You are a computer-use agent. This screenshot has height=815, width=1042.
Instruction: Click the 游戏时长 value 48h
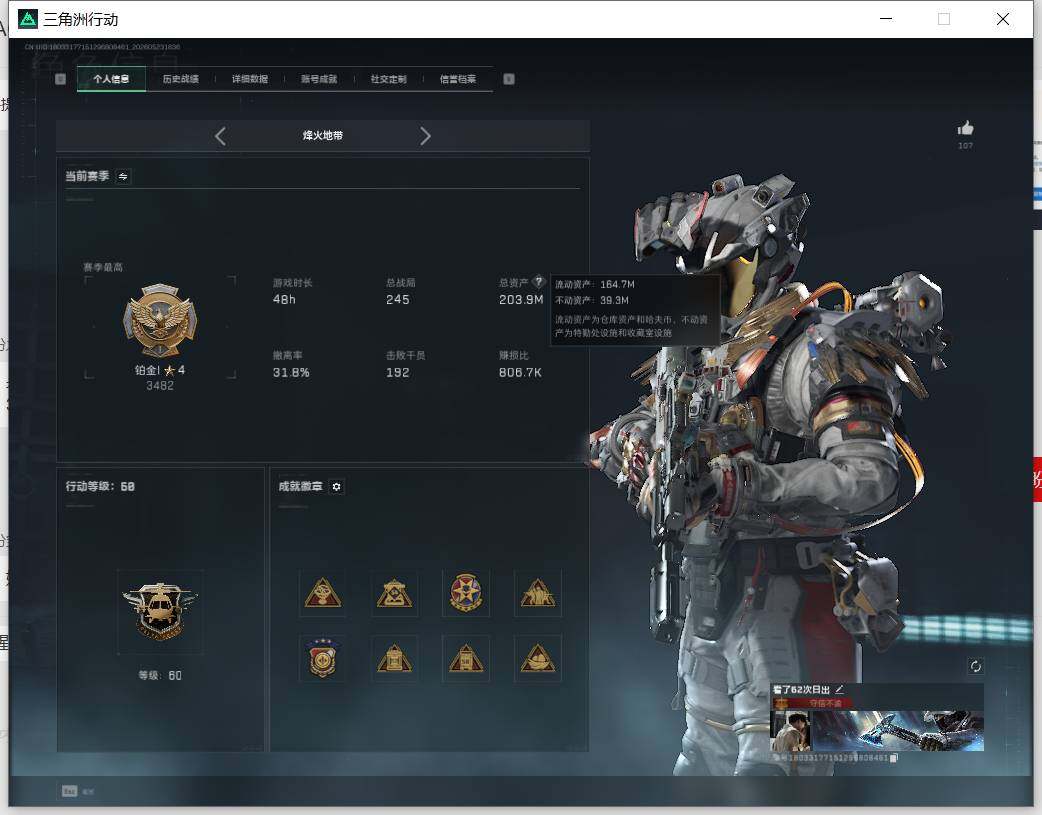click(x=284, y=300)
